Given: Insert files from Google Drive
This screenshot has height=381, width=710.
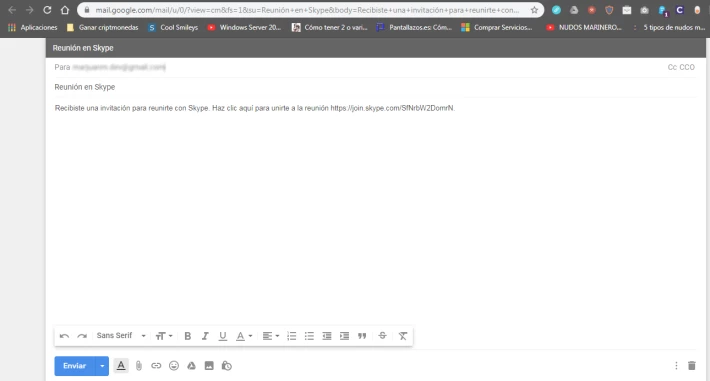Looking at the screenshot, I should point(192,366).
